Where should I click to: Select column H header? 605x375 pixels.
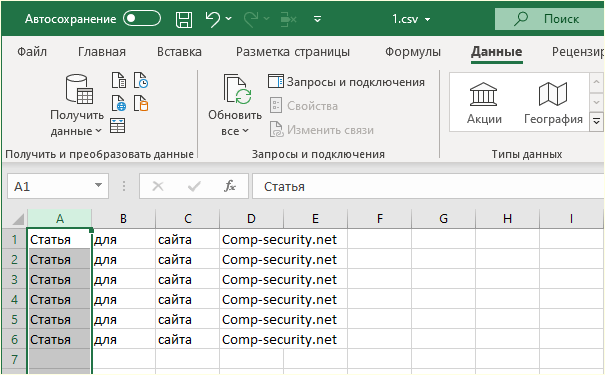point(507,219)
